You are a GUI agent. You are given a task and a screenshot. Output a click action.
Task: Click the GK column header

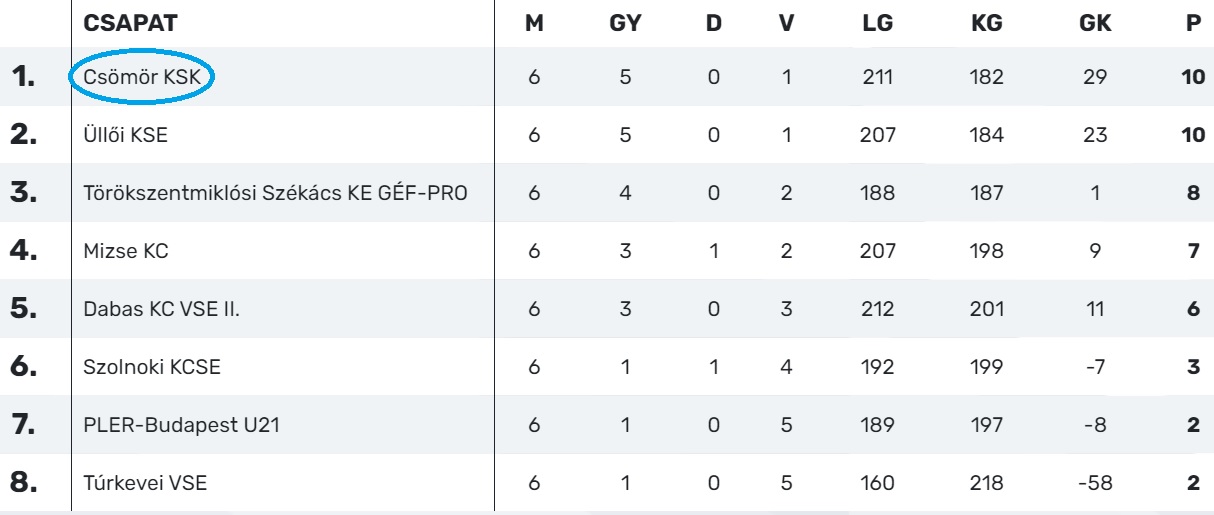[x=1095, y=24]
